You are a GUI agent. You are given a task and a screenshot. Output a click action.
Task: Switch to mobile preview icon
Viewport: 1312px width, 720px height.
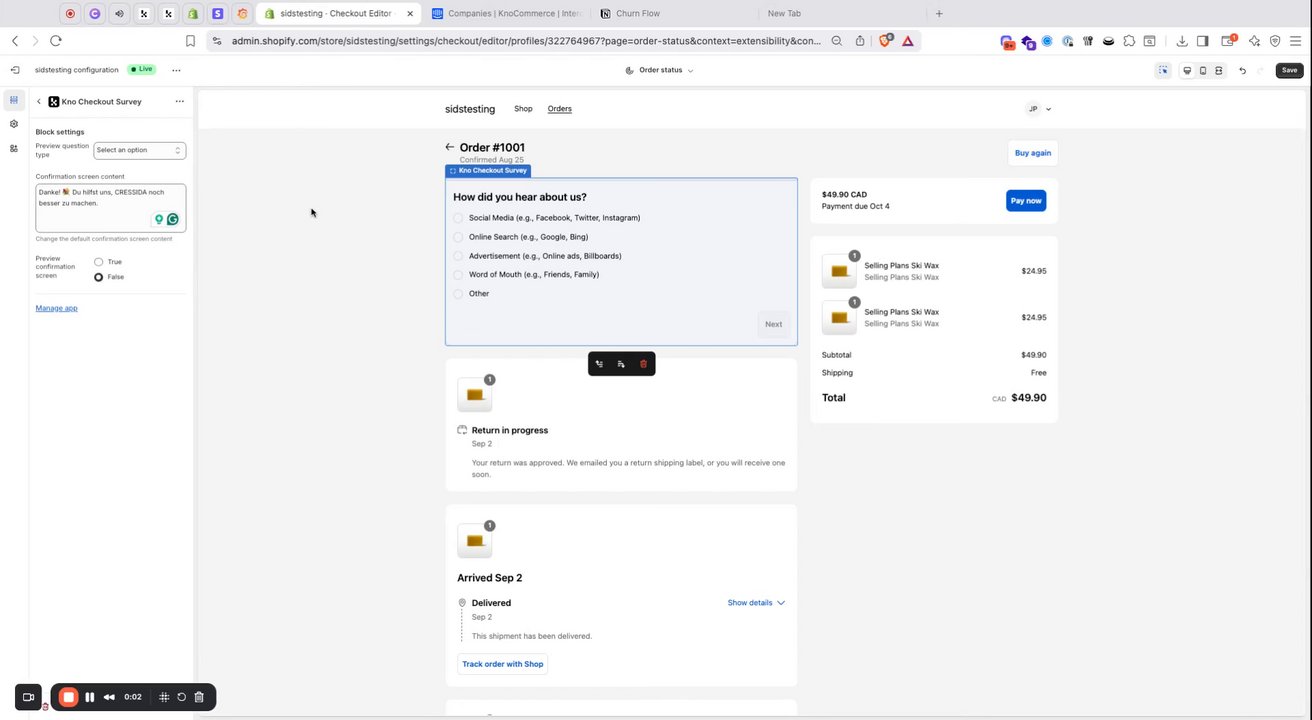pyautogui.click(x=1203, y=70)
